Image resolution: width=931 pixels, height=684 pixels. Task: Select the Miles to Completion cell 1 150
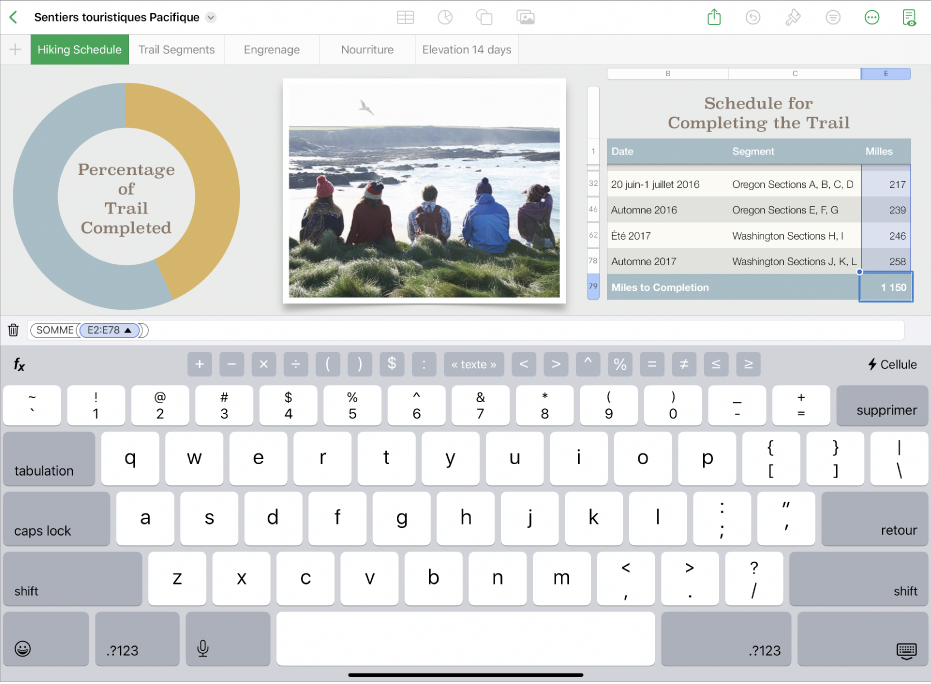[x=885, y=287]
